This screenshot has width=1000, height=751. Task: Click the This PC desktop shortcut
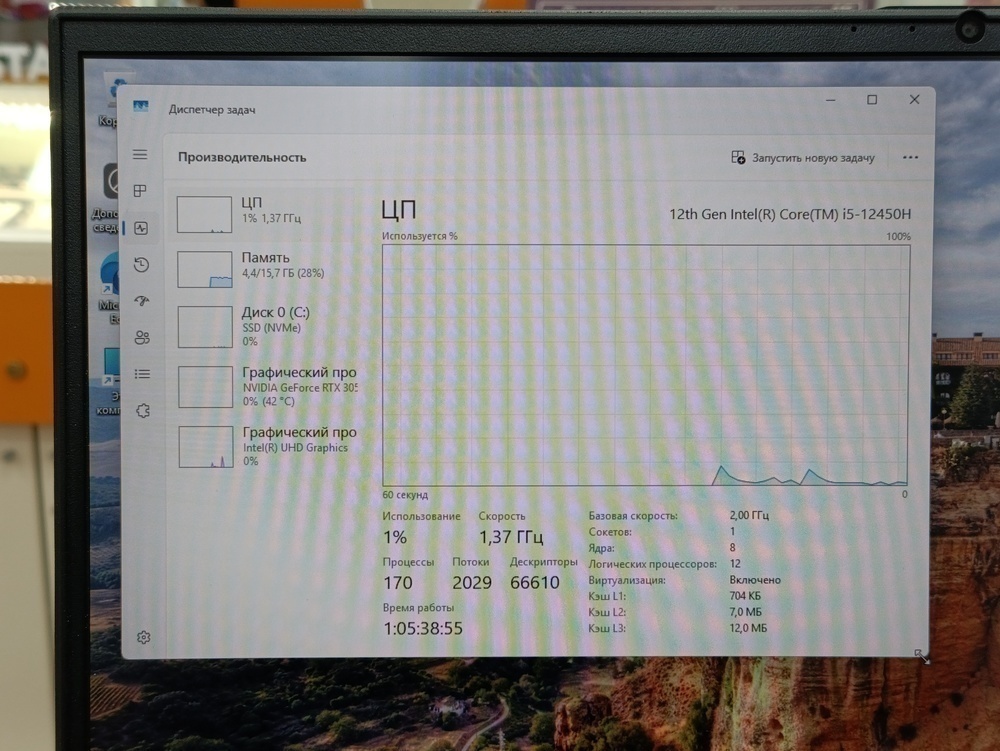click(x=110, y=381)
